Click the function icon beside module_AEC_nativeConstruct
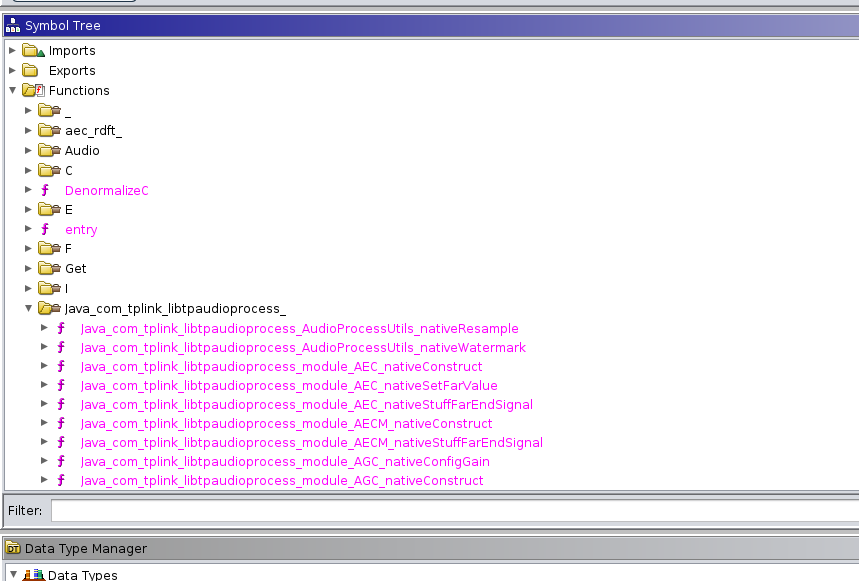This screenshot has height=581, width=859. click(61, 366)
